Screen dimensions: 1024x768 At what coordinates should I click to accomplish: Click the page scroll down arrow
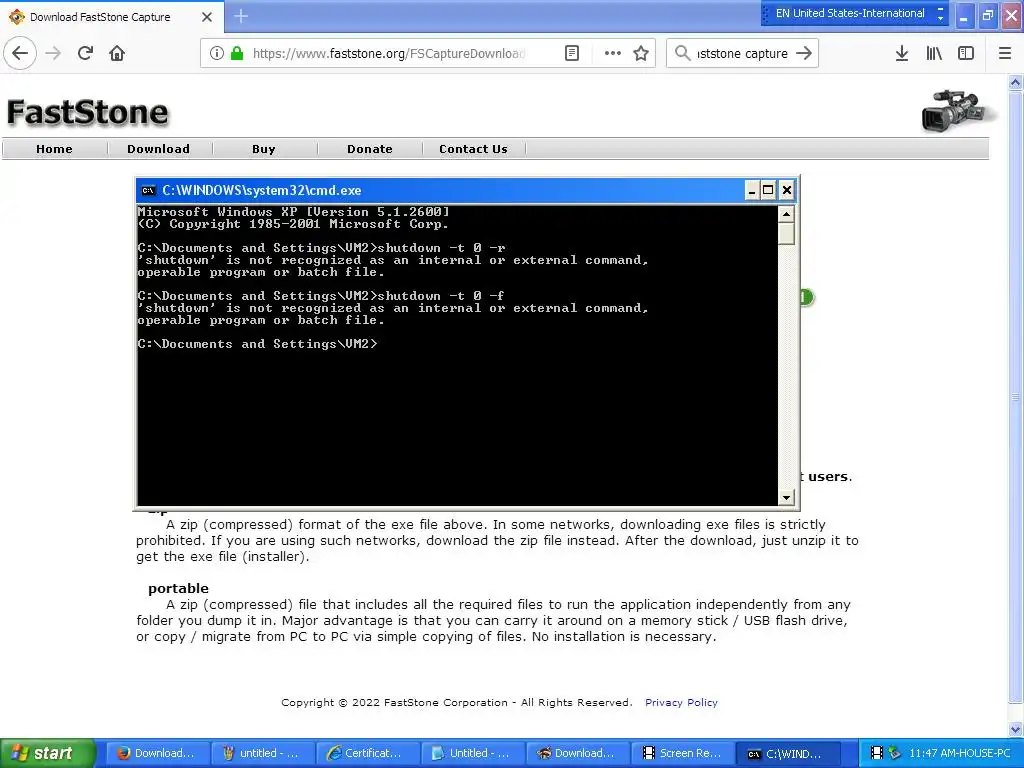pos(1016,729)
